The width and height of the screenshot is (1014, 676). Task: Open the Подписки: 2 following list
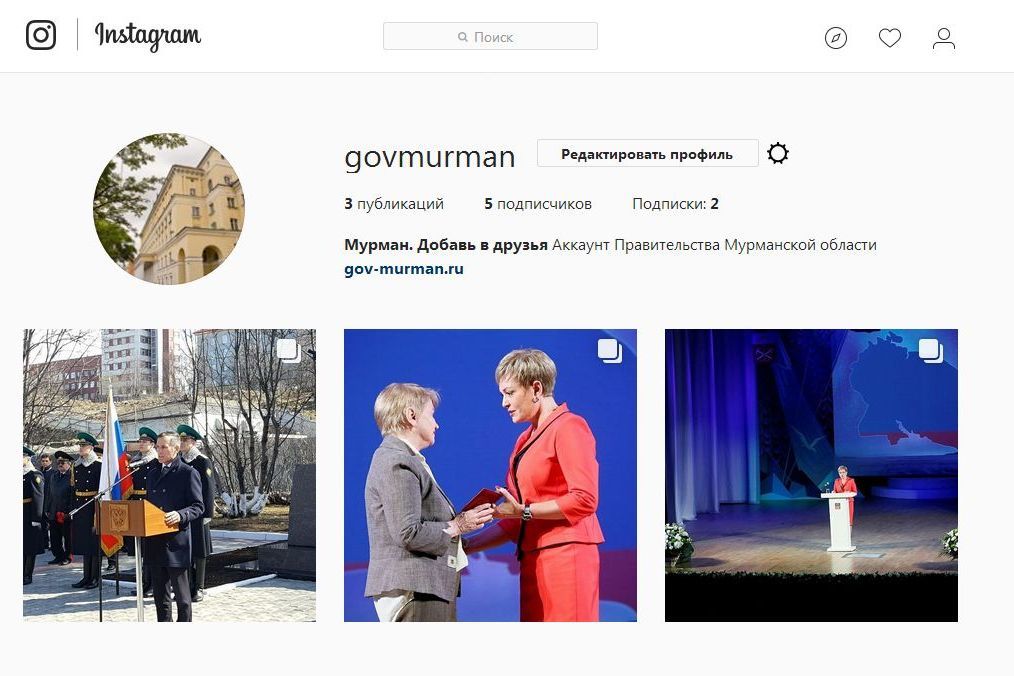[x=675, y=204]
